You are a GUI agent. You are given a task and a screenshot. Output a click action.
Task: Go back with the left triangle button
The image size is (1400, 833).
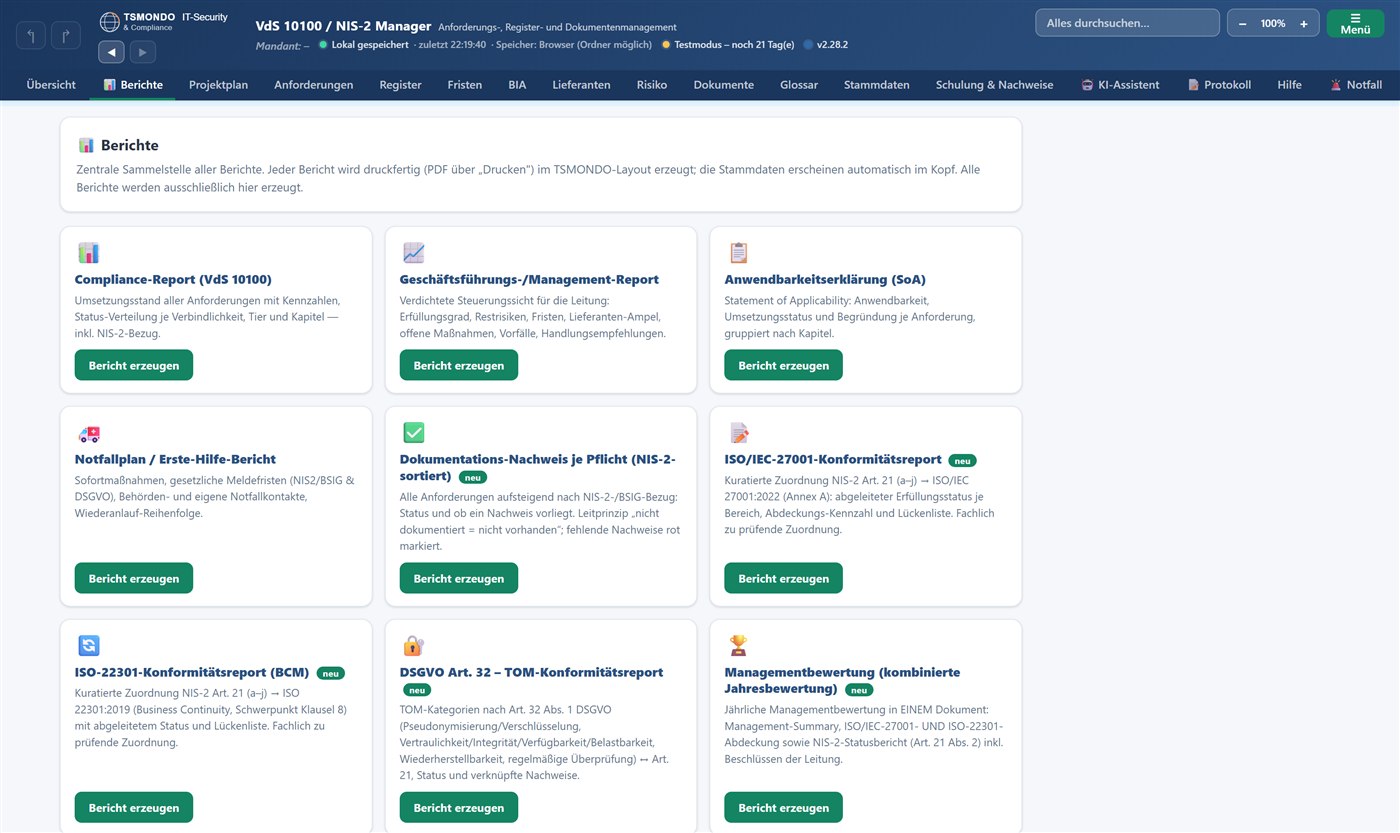[111, 52]
